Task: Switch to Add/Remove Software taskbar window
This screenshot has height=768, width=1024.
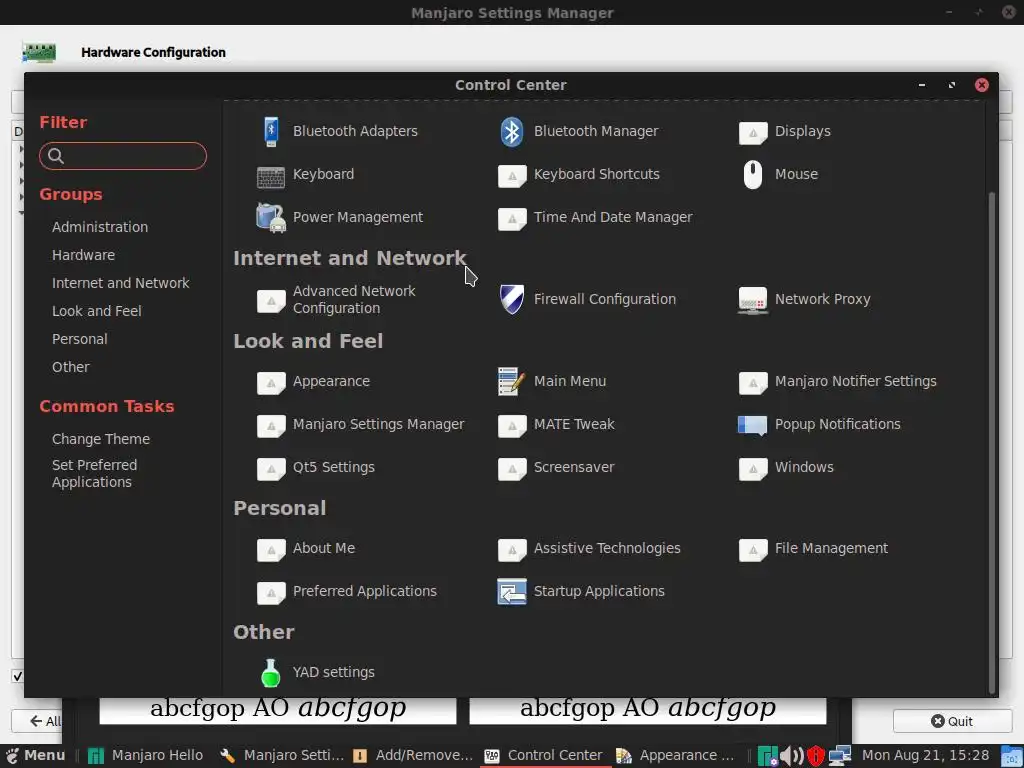Action: (413, 756)
